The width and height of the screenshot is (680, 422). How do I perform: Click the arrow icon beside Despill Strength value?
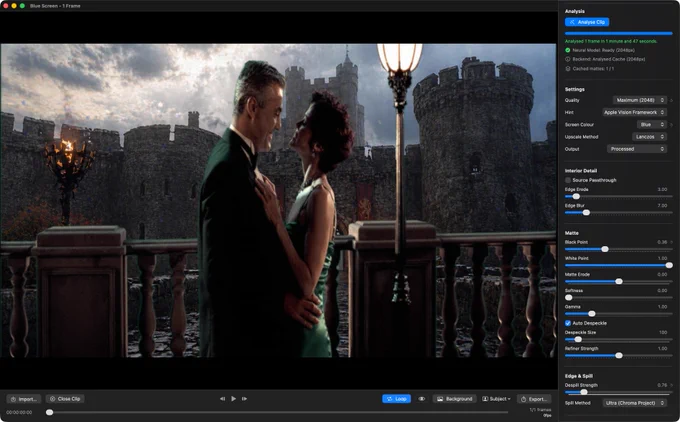(671, 385)
